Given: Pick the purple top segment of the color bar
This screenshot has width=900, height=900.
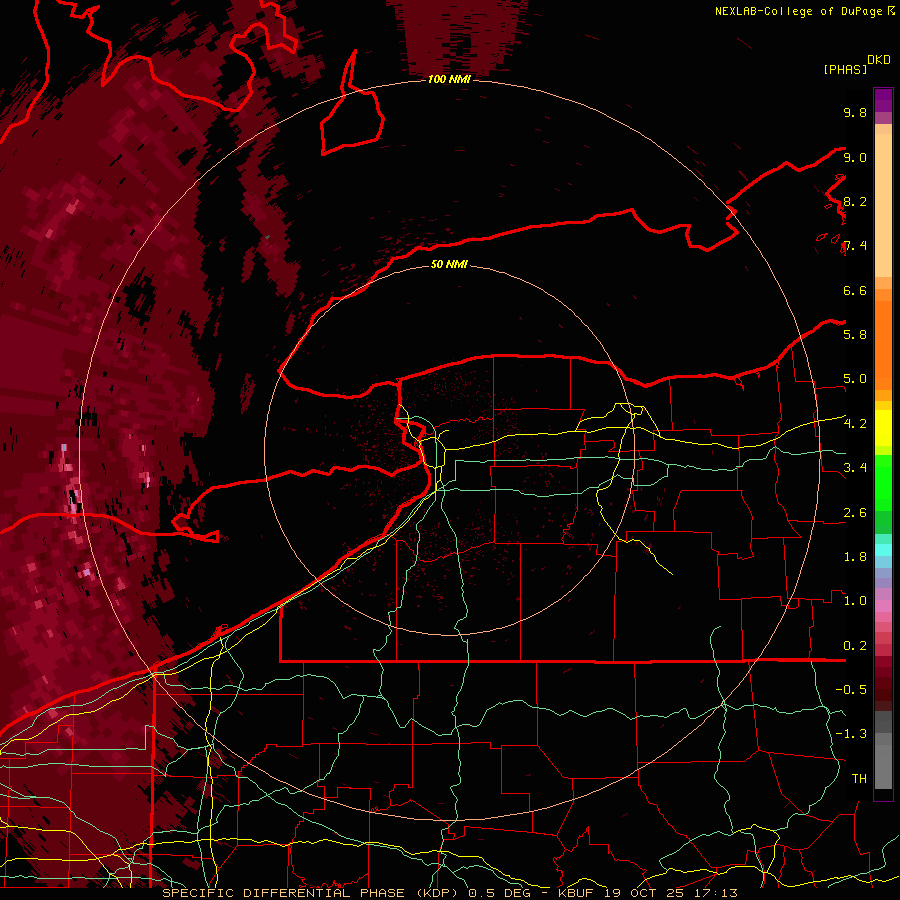Looking at the screenshot, I should click(x=883, y=99).
